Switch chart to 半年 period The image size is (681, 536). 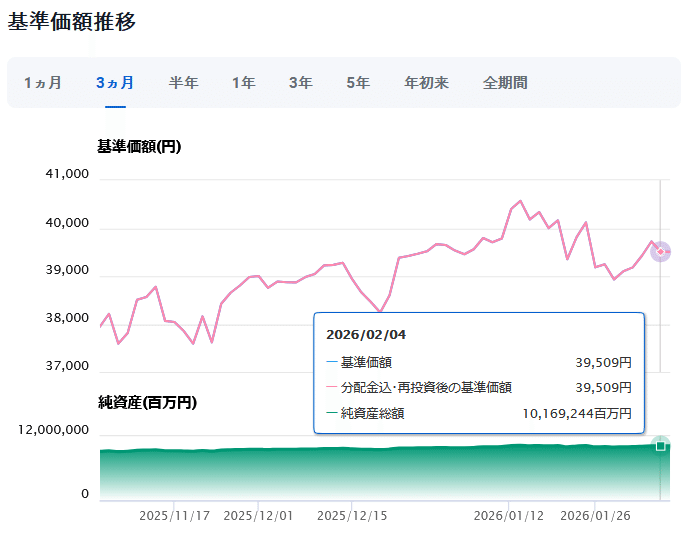[x=183, y=83]
